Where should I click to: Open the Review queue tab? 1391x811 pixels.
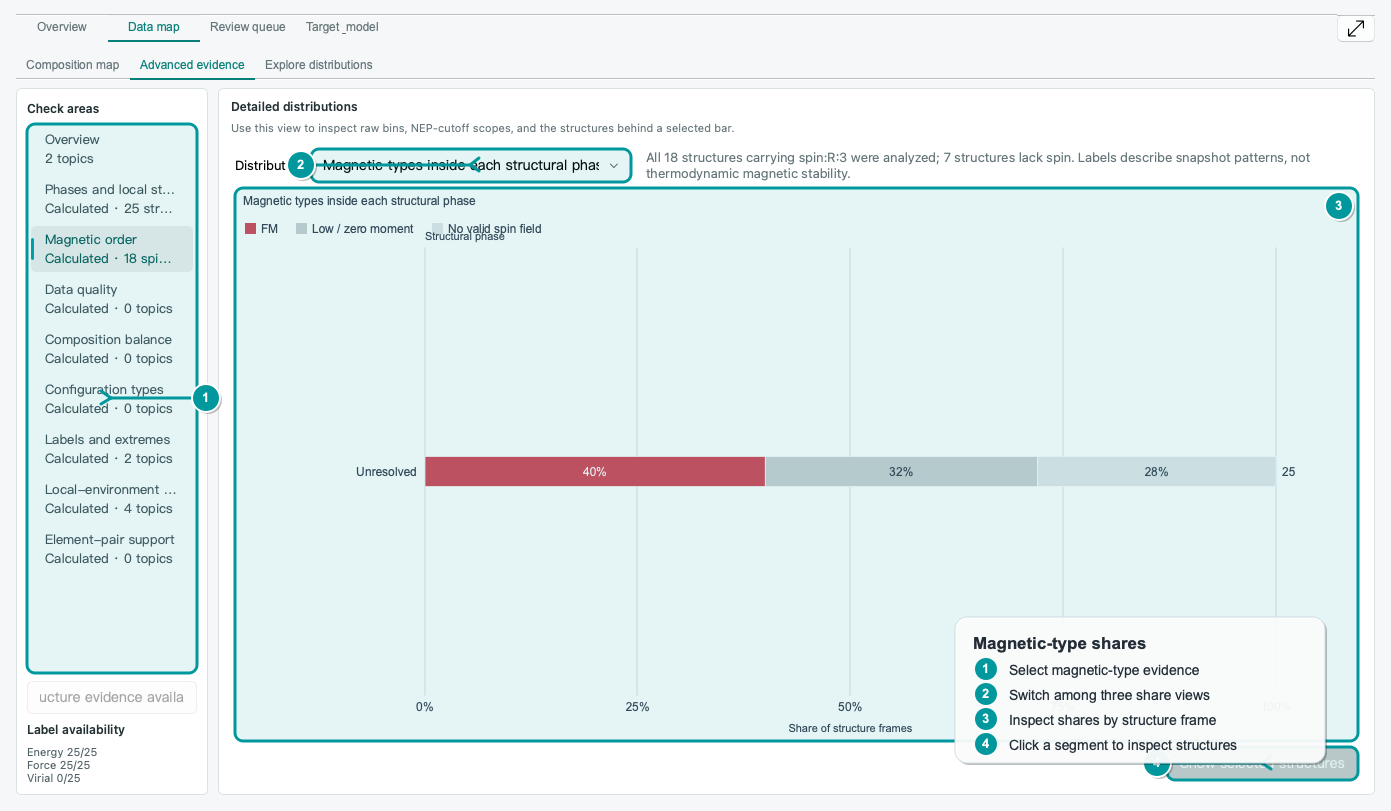248,27
